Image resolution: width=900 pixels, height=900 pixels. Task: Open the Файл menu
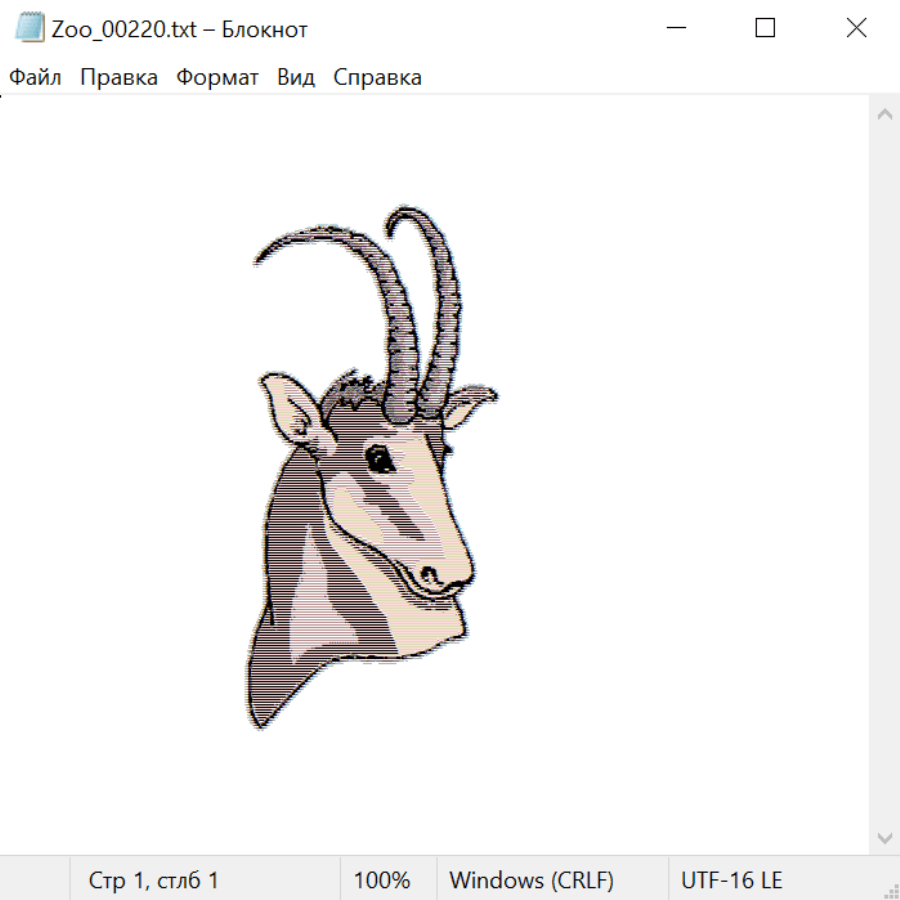point(36,78)
